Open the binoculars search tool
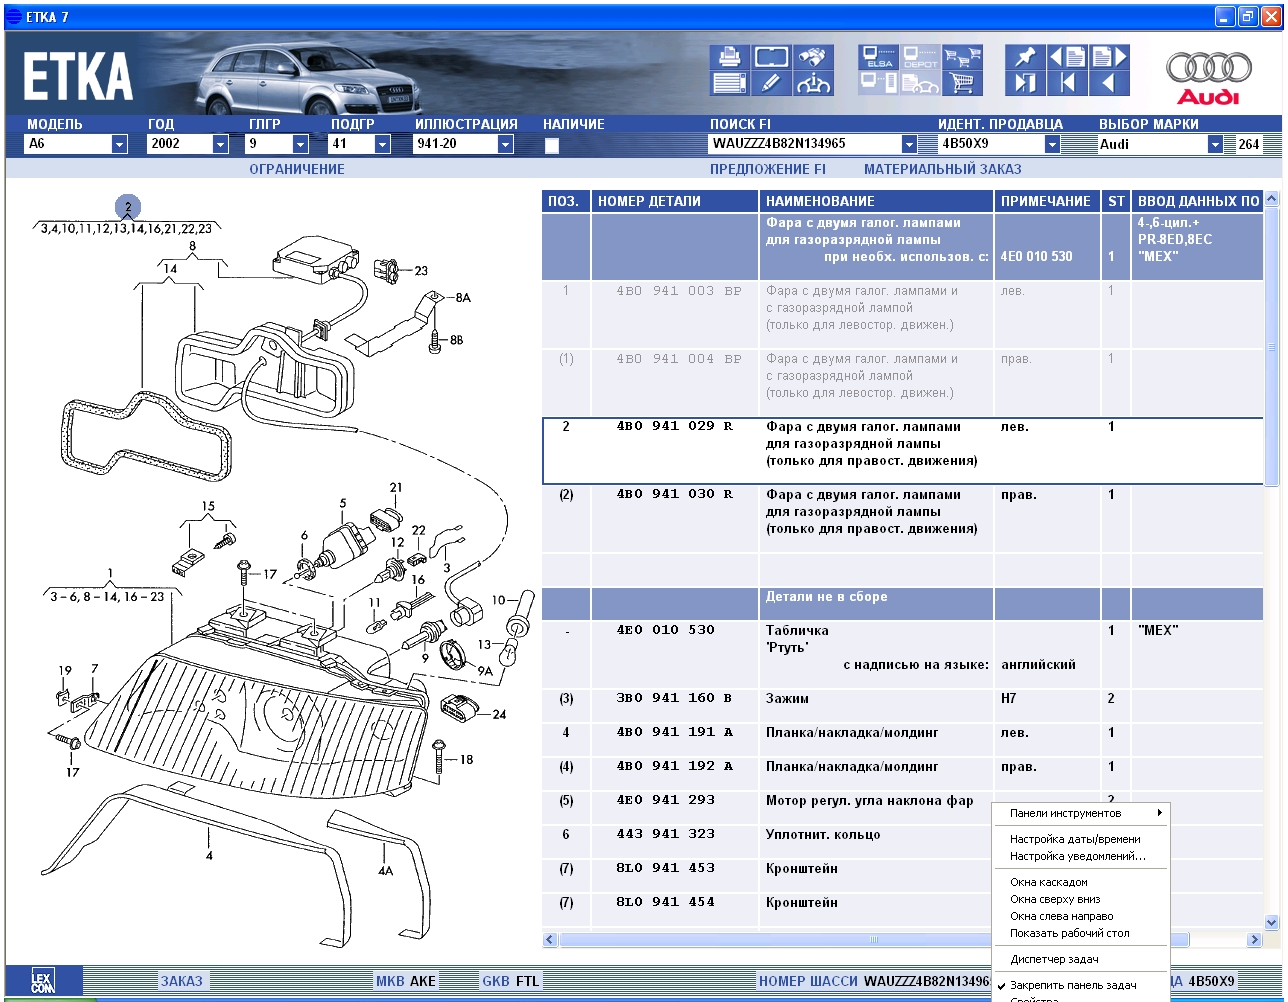Screen dimensions: 1288x1002 click(813, 57)
